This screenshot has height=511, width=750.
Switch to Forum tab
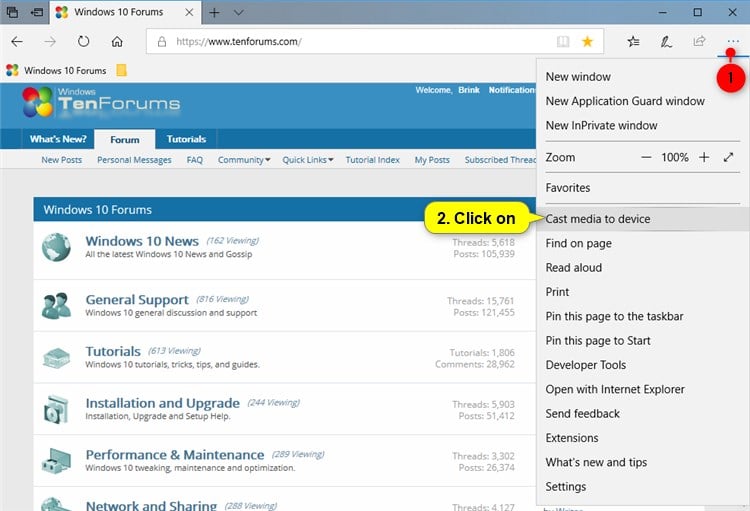(125, 140)
